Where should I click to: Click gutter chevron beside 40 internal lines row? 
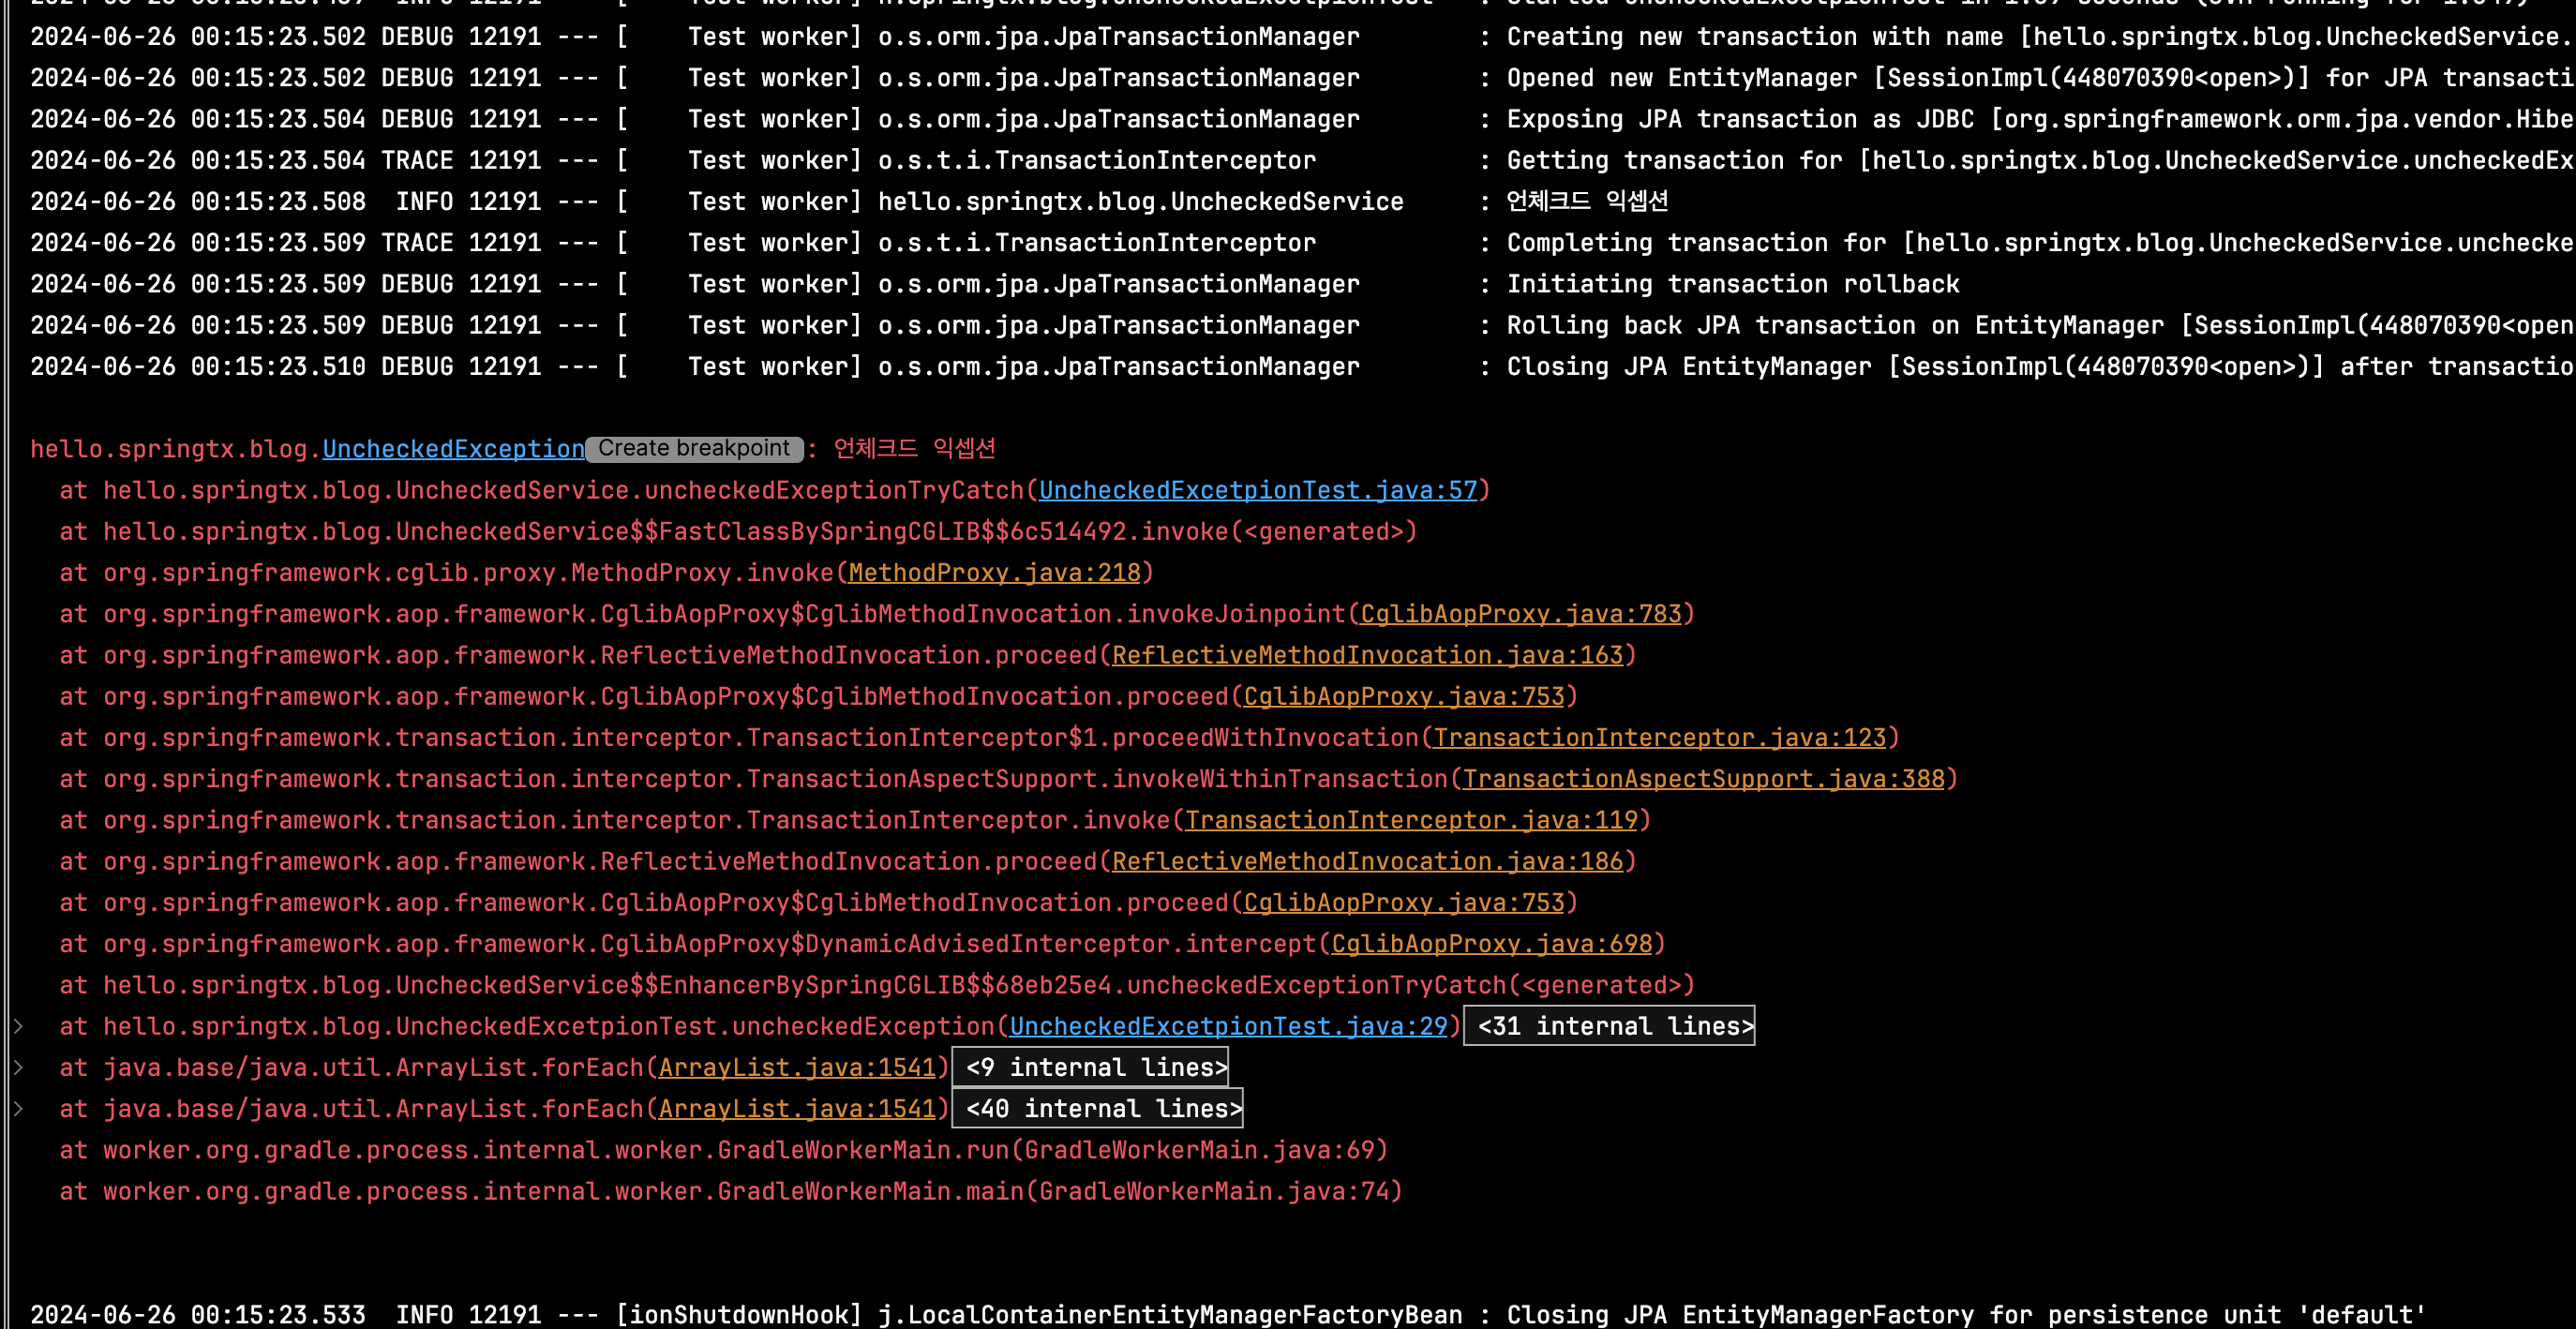click(x=17, y=1109)
